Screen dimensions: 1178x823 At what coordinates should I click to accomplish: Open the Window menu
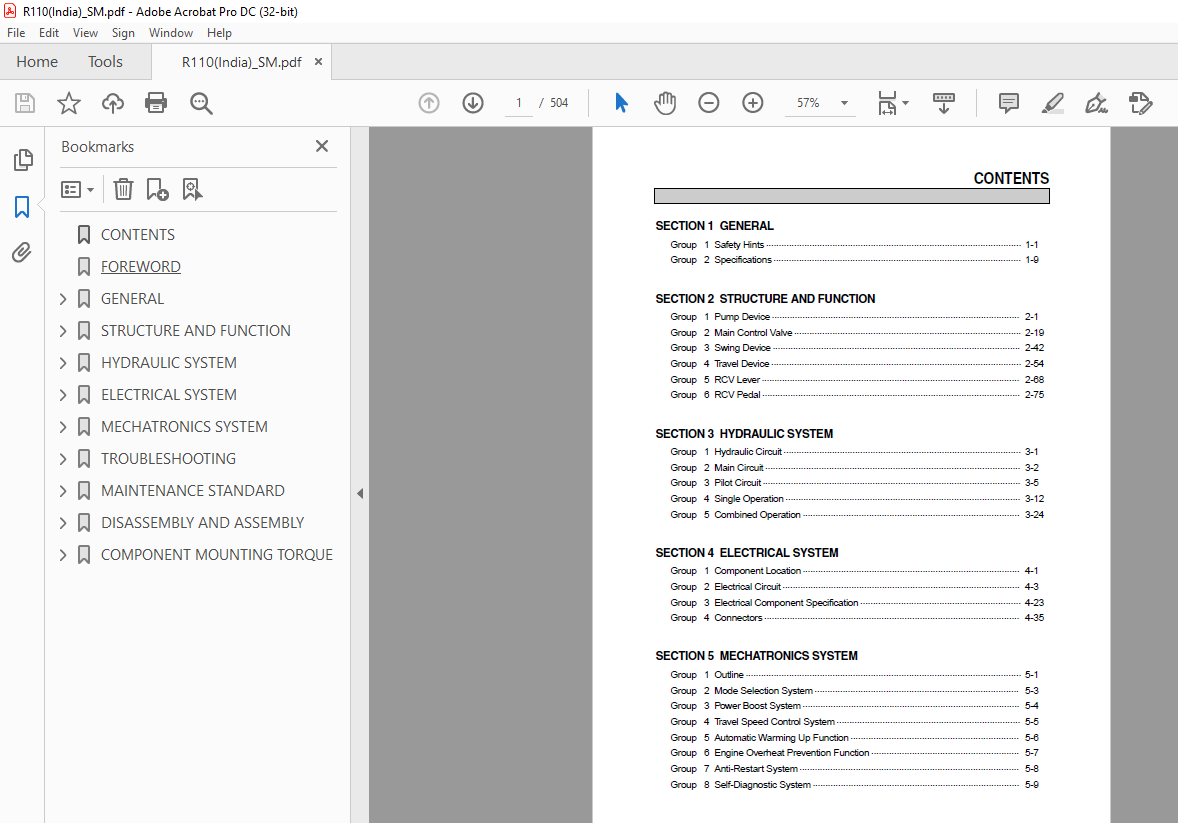pyautogui.click(x=171, y=33)
